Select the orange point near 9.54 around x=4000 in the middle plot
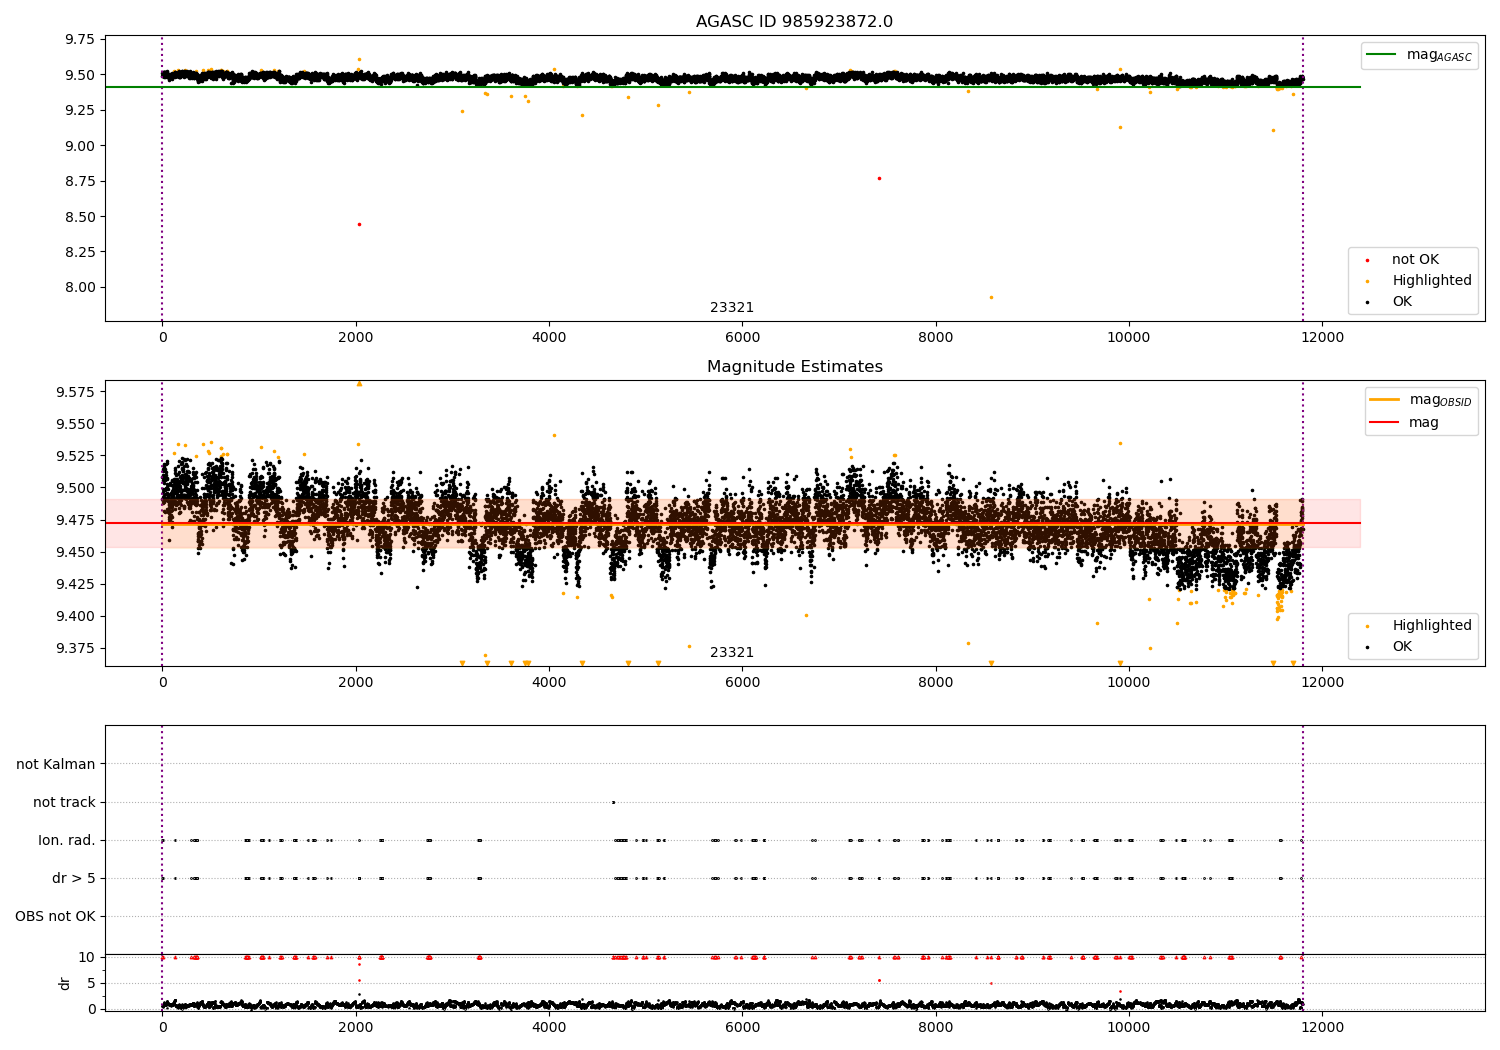The image size is (1500, 1050). tap(554, 435)
